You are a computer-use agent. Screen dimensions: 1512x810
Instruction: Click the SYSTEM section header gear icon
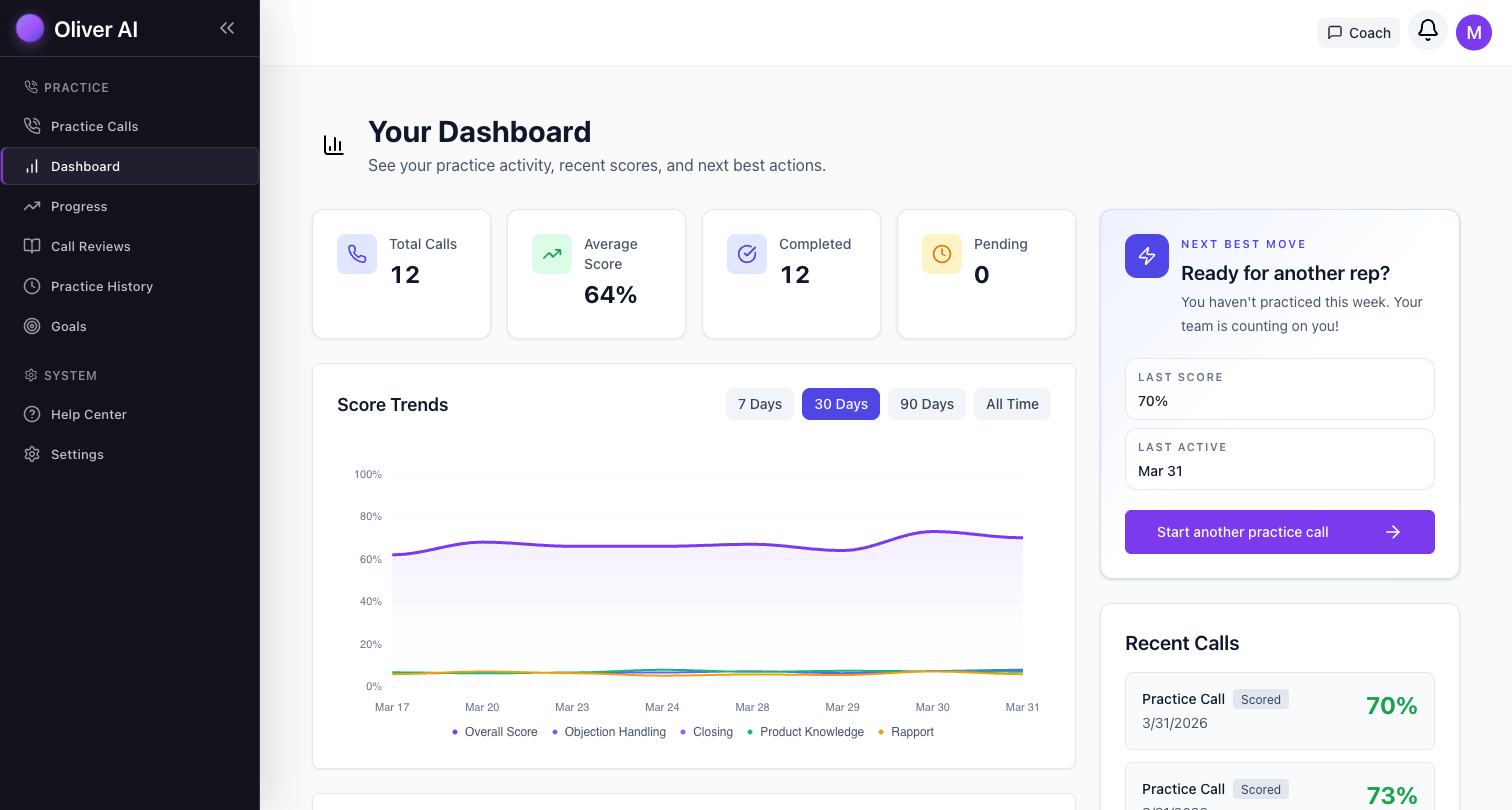31,375
